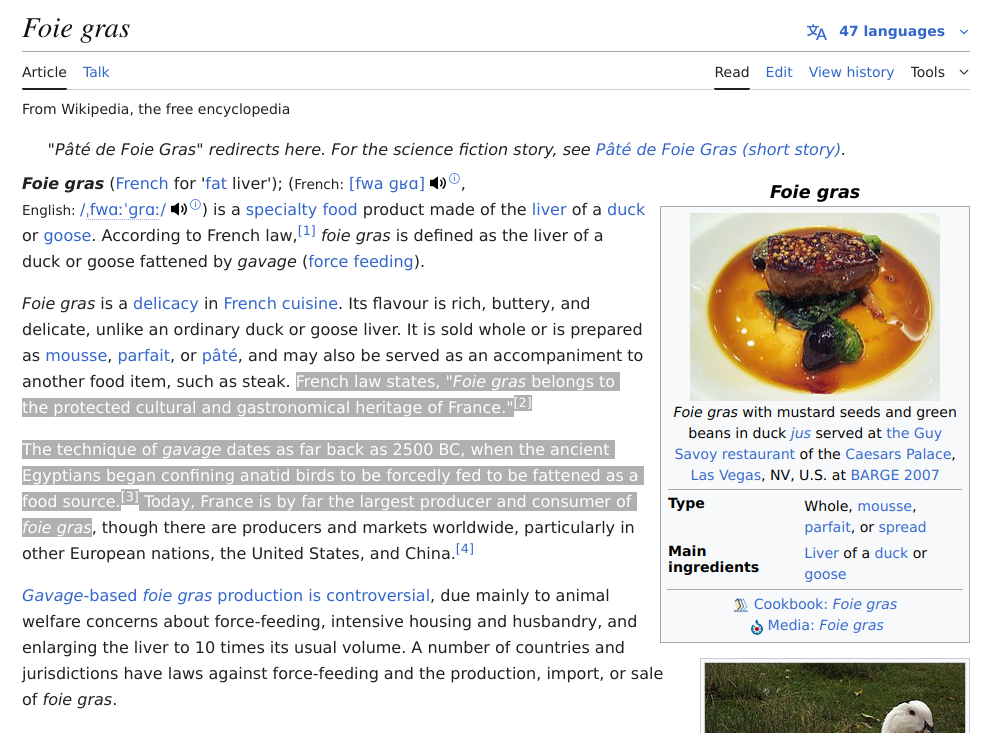Click the translate languages icon

pyautogui.click(x=816, y=32)
